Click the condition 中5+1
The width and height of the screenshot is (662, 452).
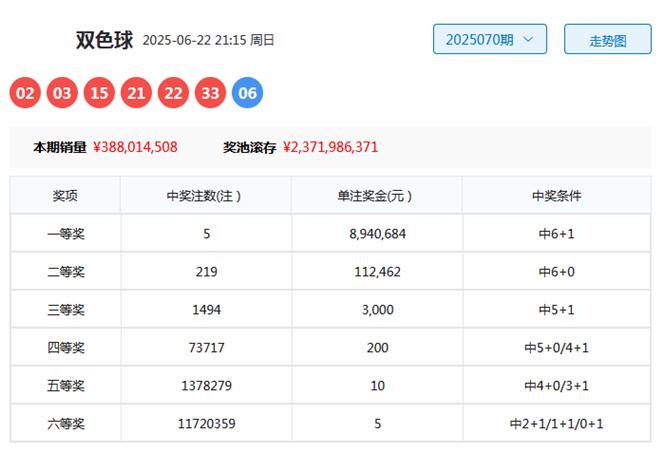[556, 309]
